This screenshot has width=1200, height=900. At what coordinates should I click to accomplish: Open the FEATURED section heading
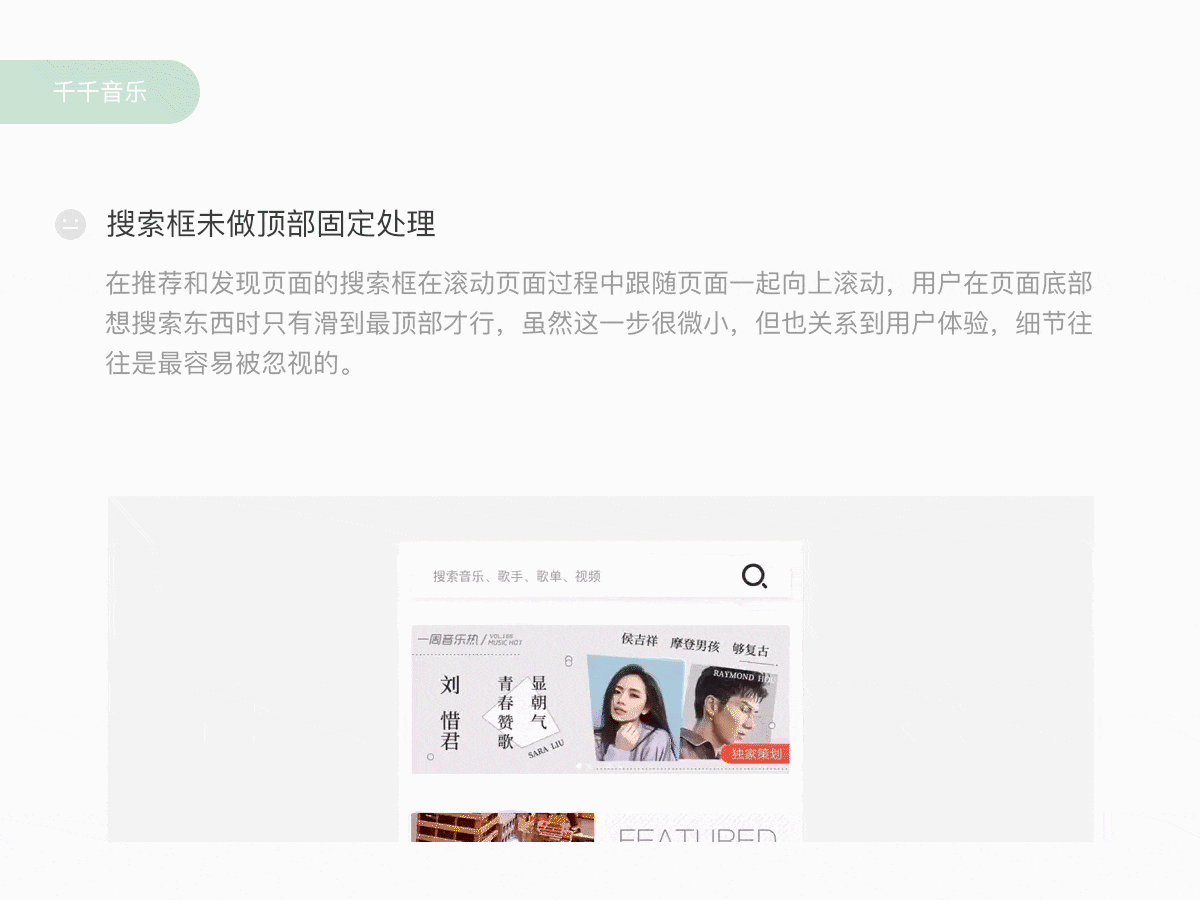pos(697,835)
